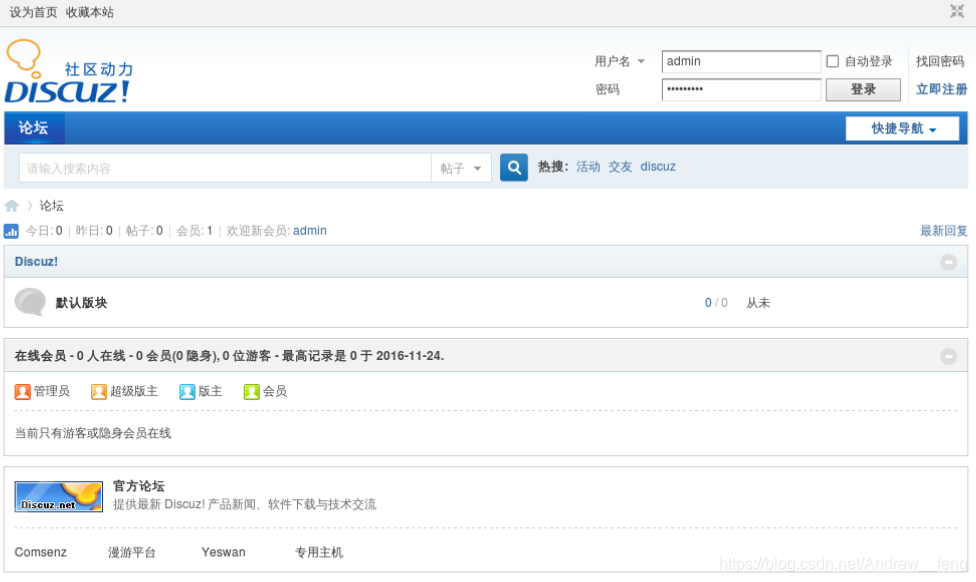The image size is (976, 582).
Task: Focus the password input field
Action: (741, 90)
